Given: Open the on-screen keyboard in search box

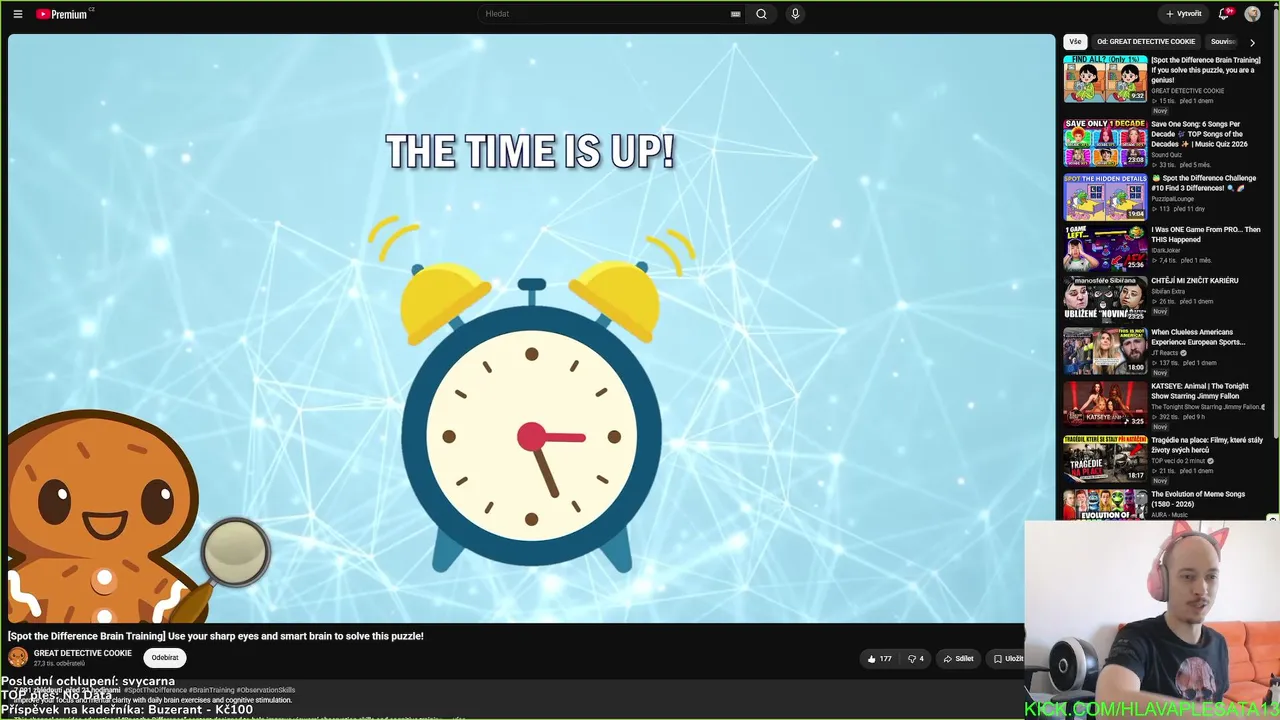Looking at the screenshot, I should [x=736, y=14].
